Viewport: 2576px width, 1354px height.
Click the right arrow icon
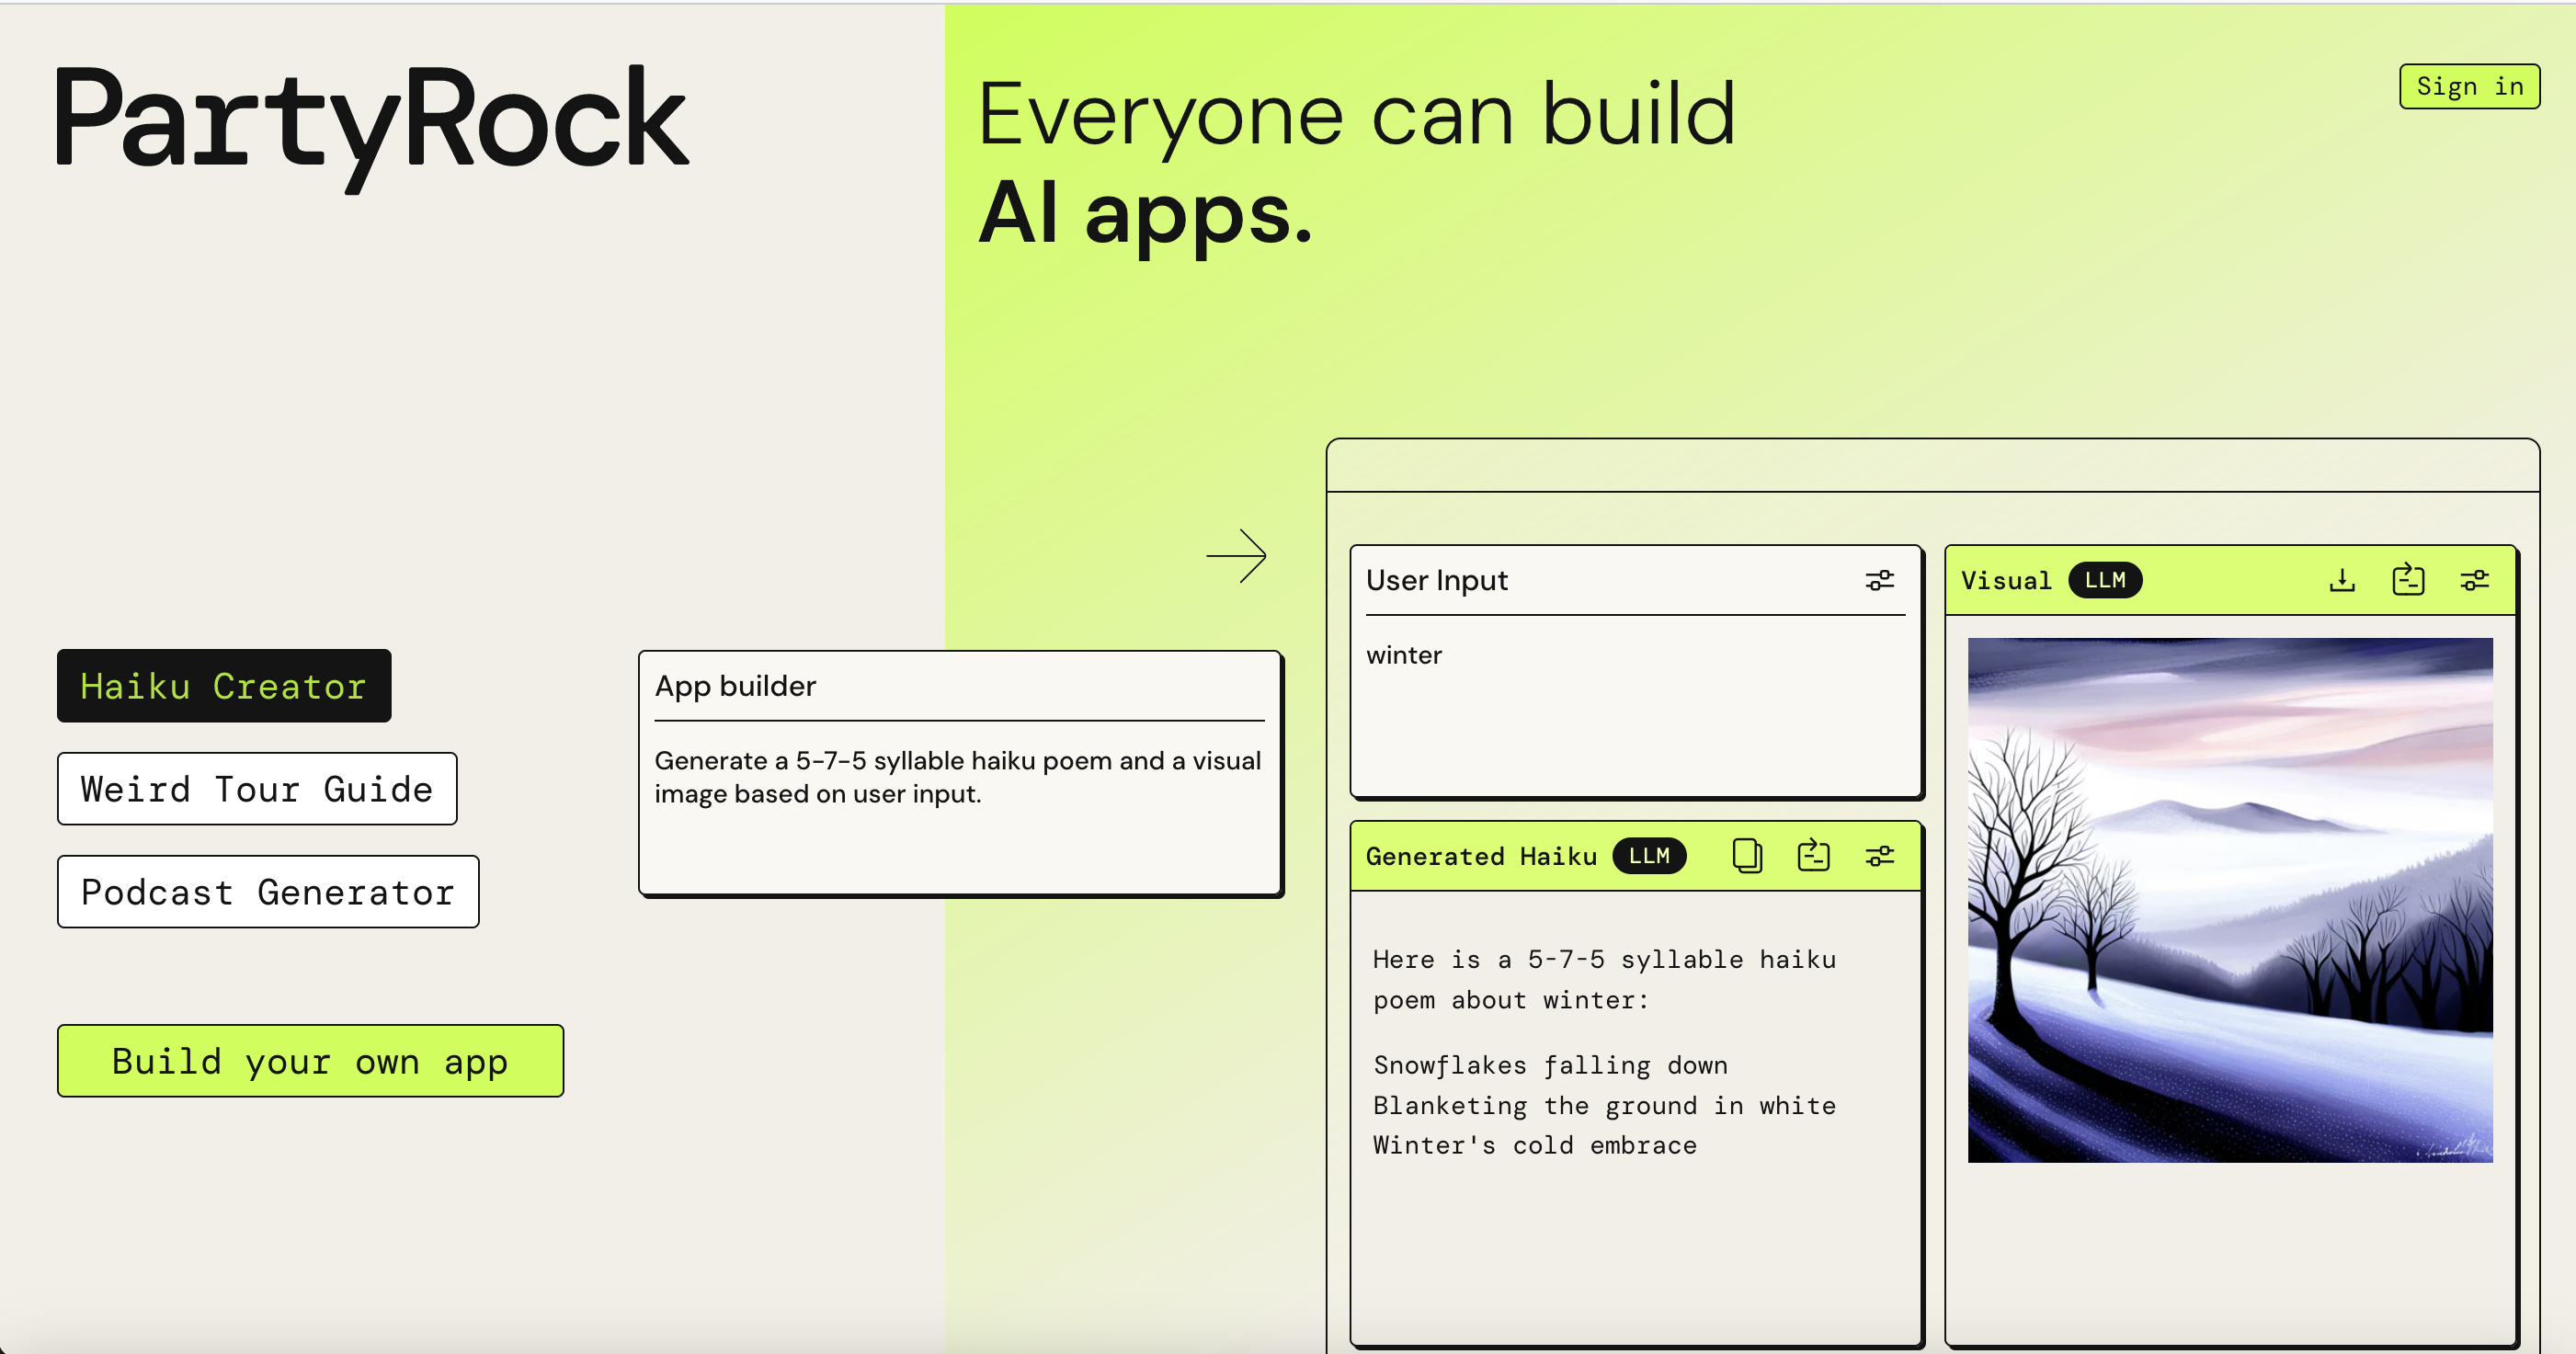point(1236,555)
